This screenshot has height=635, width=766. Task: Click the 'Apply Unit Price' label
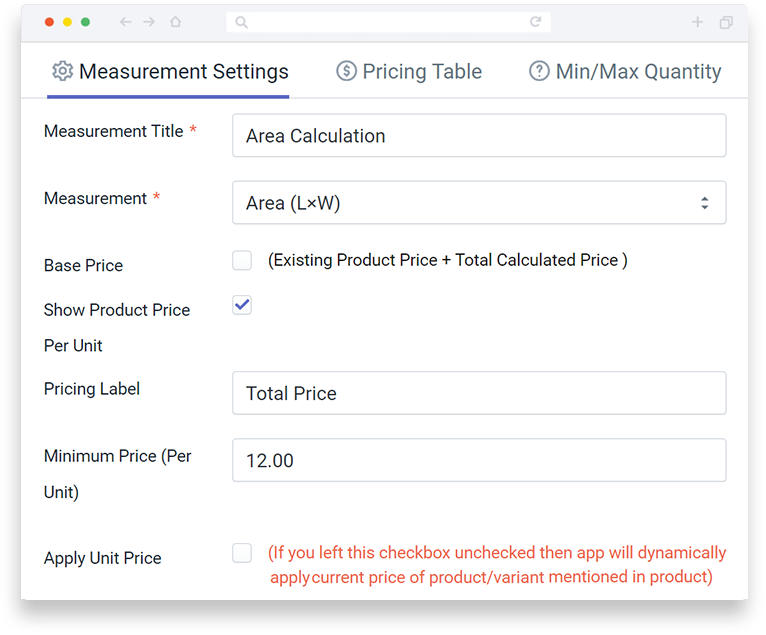pos(103,558)
